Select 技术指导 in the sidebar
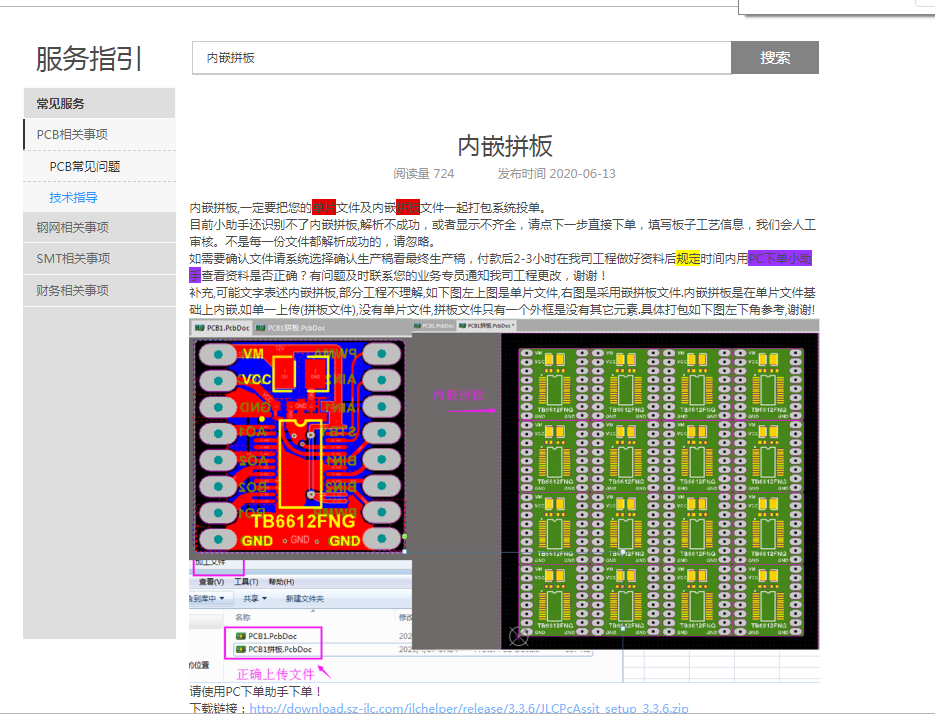 [73, 198]
